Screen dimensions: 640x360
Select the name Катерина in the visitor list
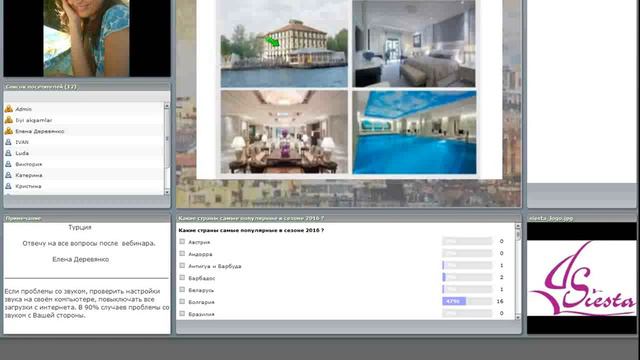(29, 175)
